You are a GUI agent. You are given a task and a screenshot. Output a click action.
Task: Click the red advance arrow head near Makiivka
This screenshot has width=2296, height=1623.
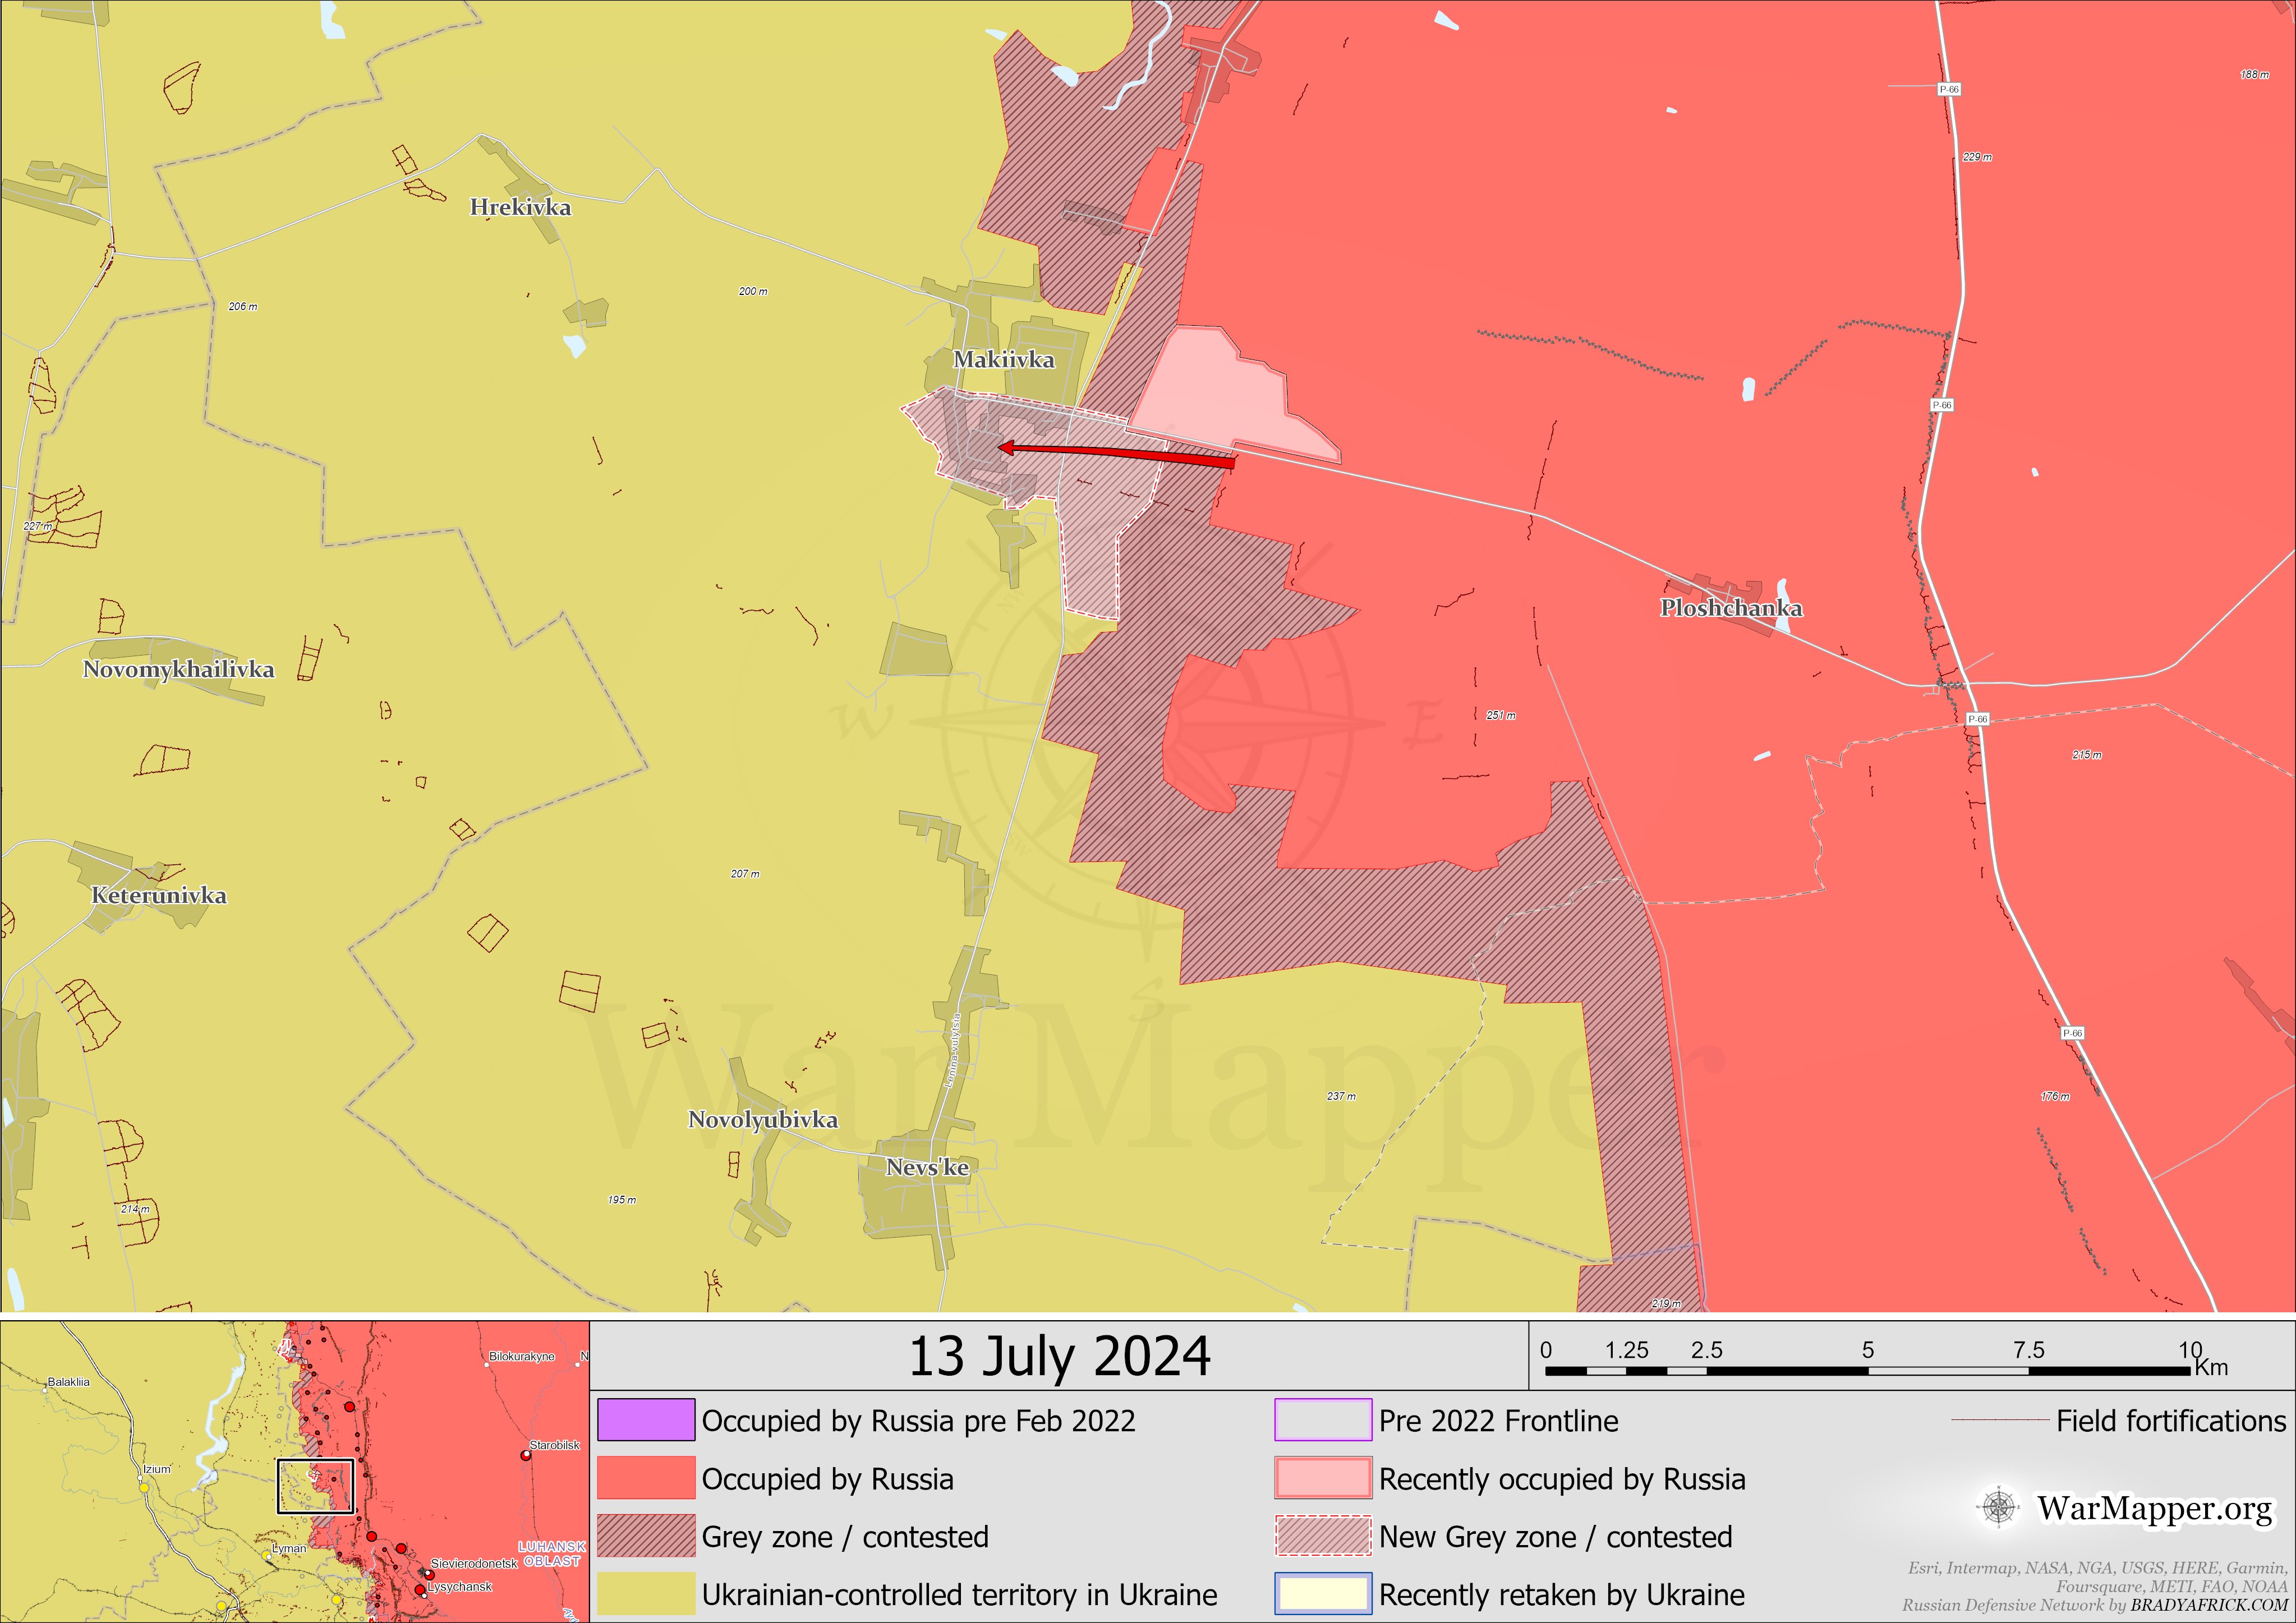coord(1007,448)
